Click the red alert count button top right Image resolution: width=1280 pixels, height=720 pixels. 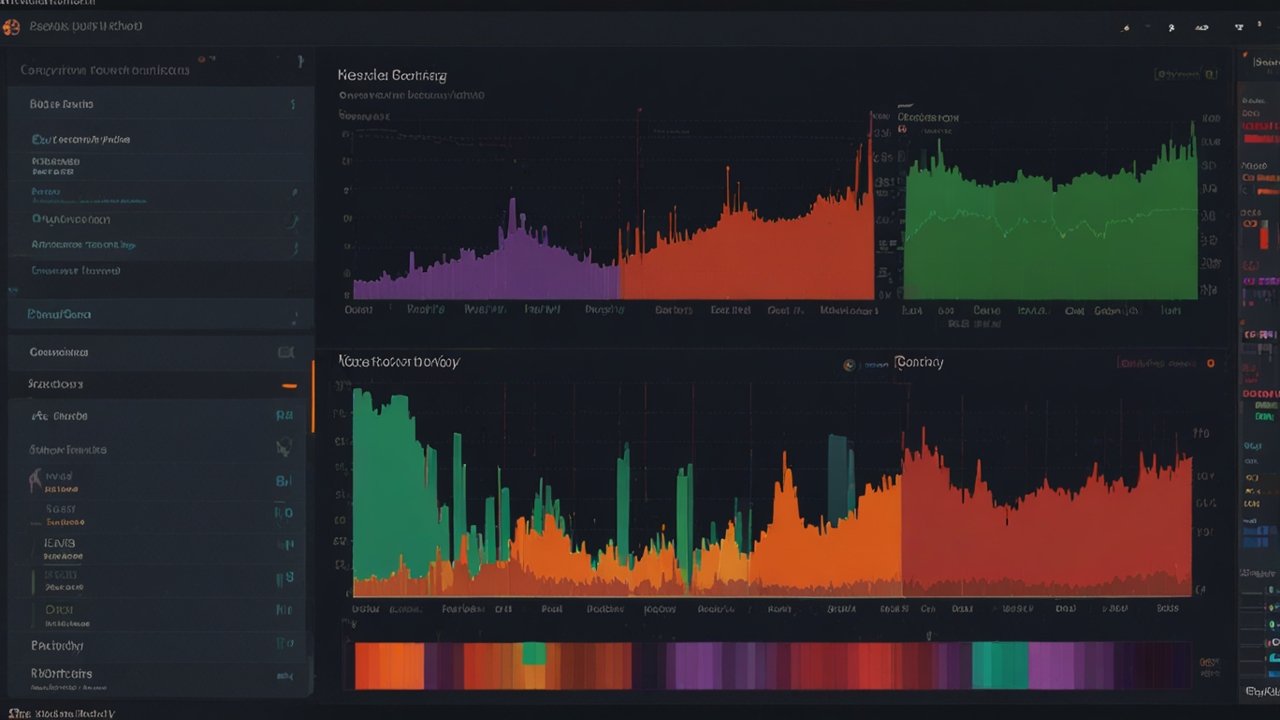point(1261,27)
